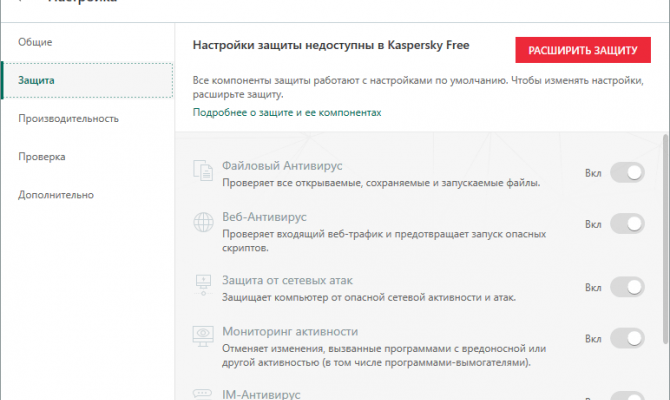Click the File Anti-Virus document icon
This screenshot has height=400, width=670.
click(x=203, y=171)
